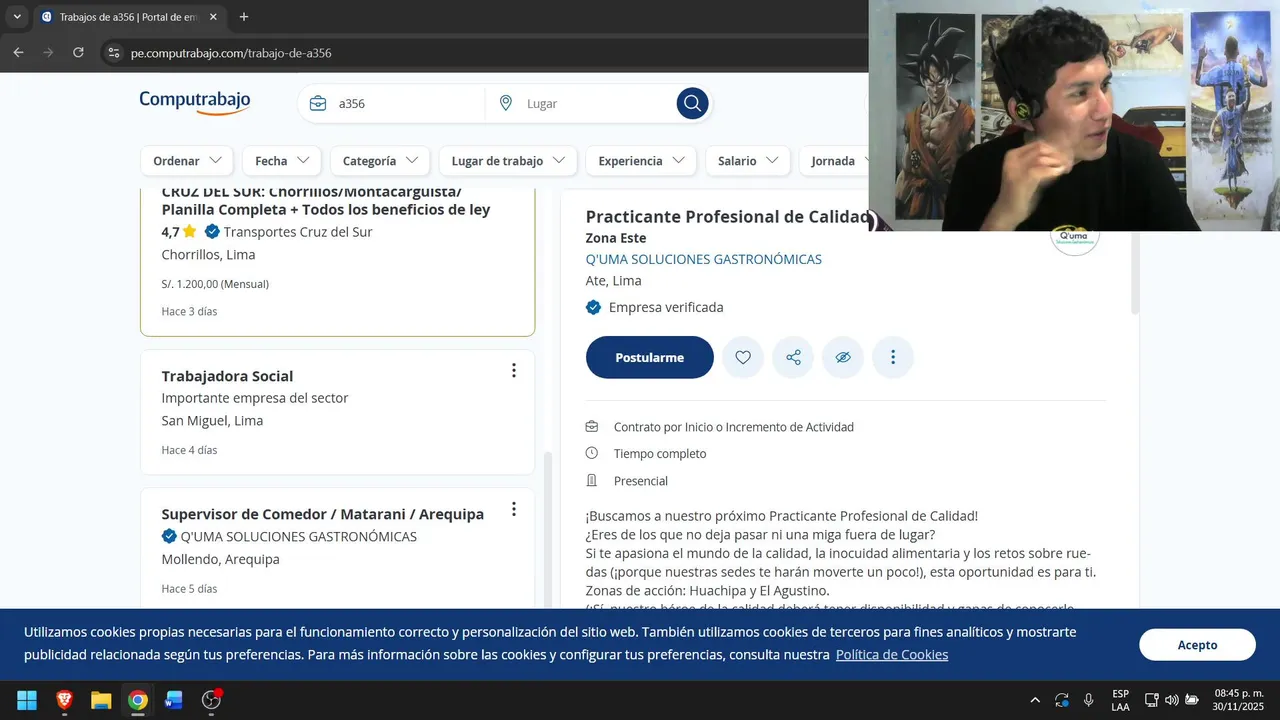Open Brave browser from taskbar

point(65,700)
